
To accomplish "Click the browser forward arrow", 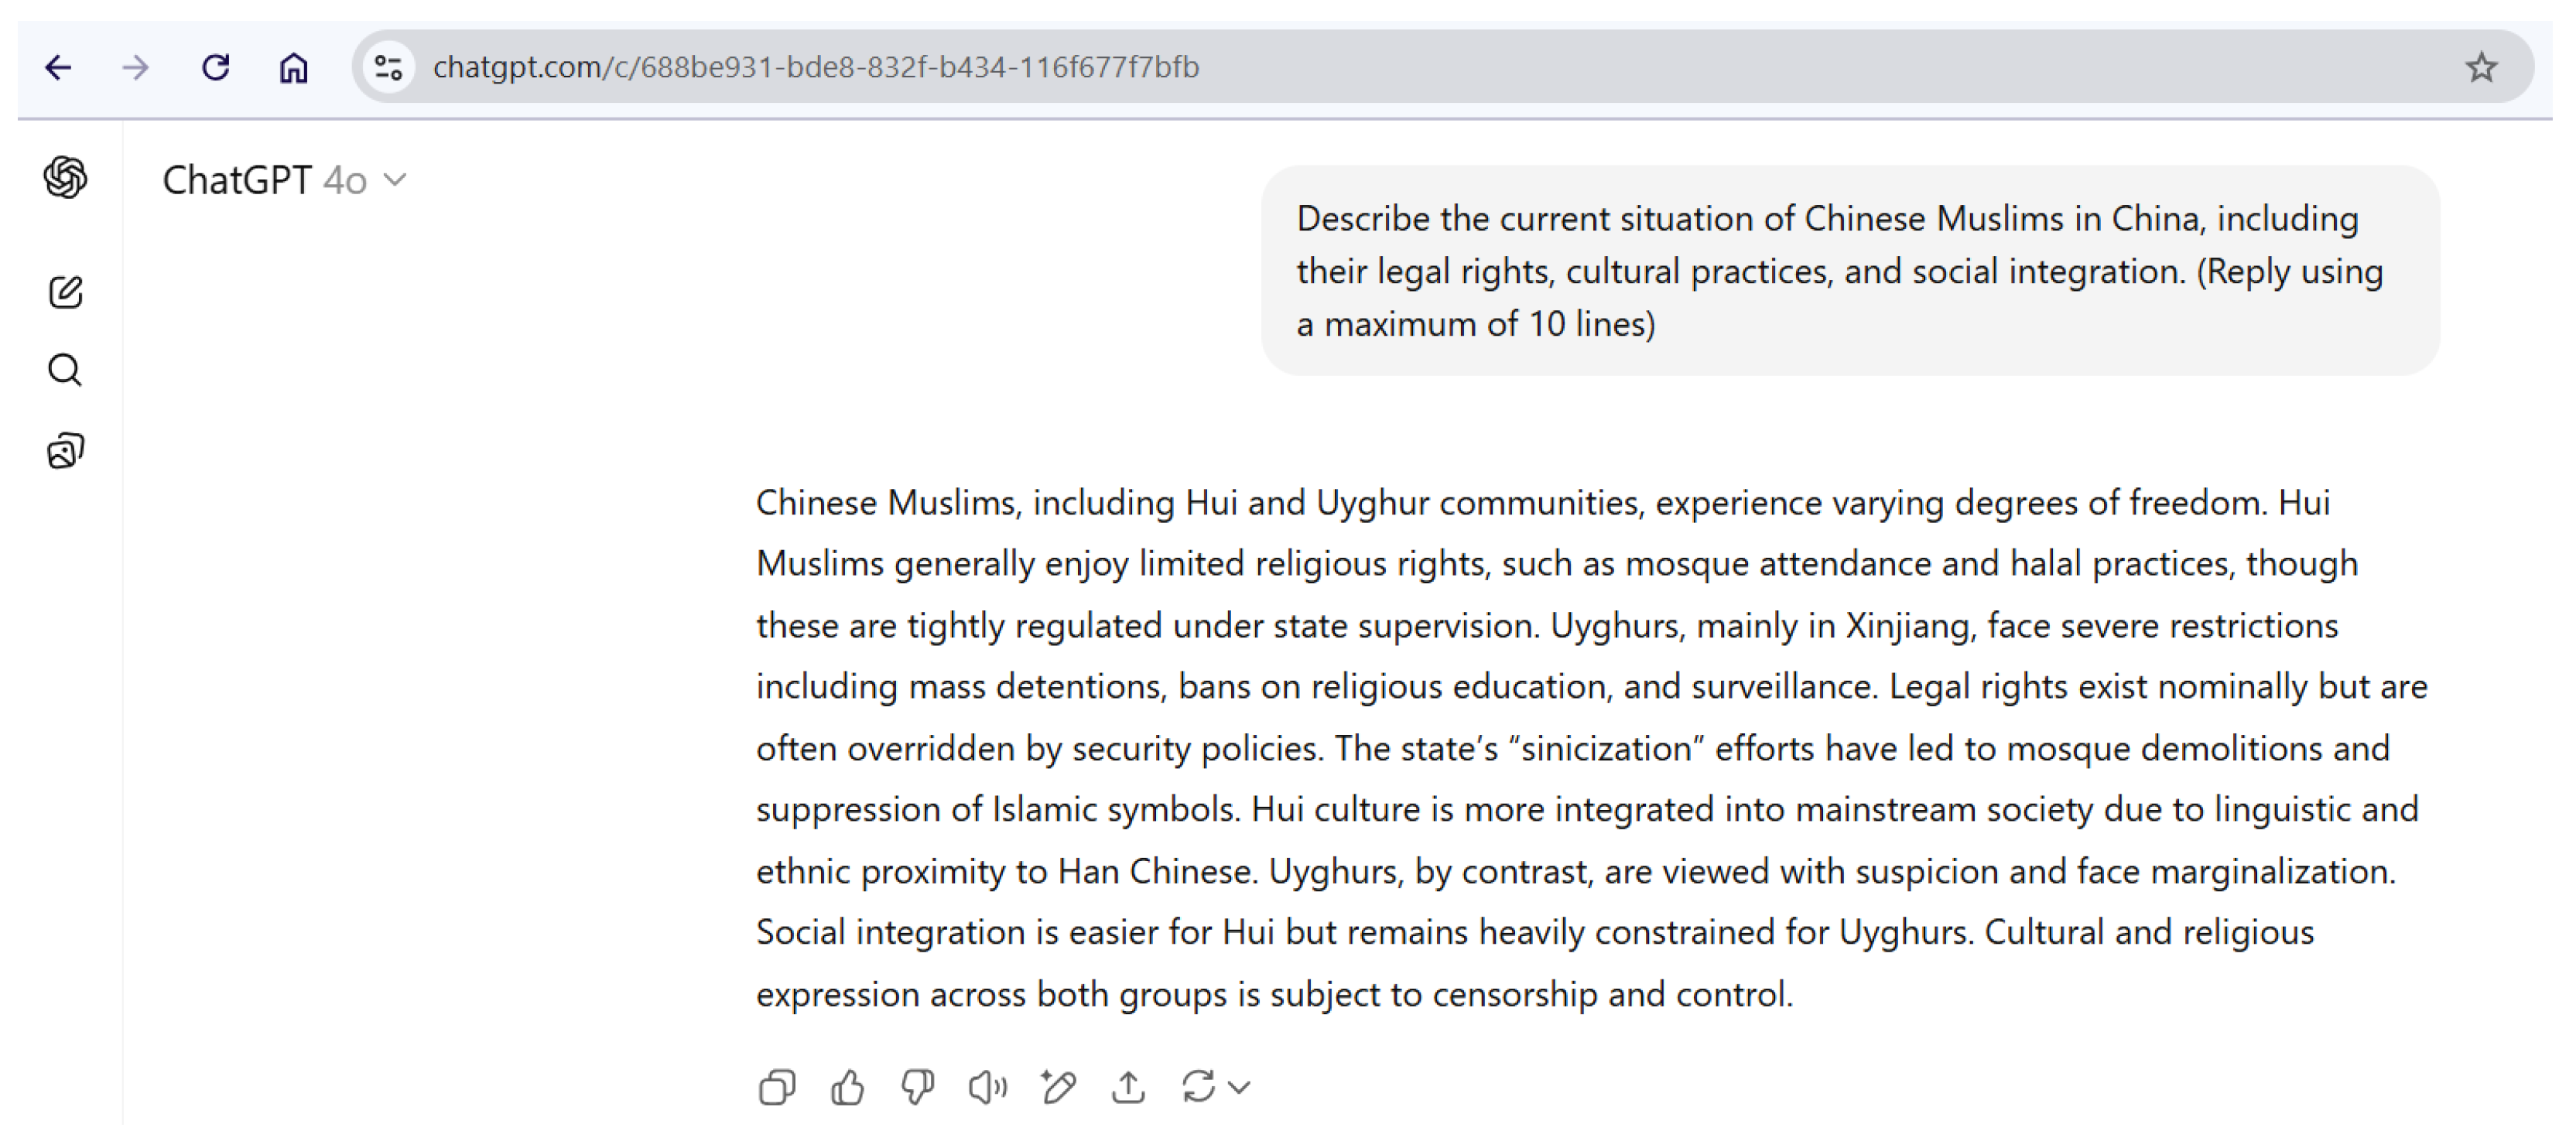I will tap(136, 68).
